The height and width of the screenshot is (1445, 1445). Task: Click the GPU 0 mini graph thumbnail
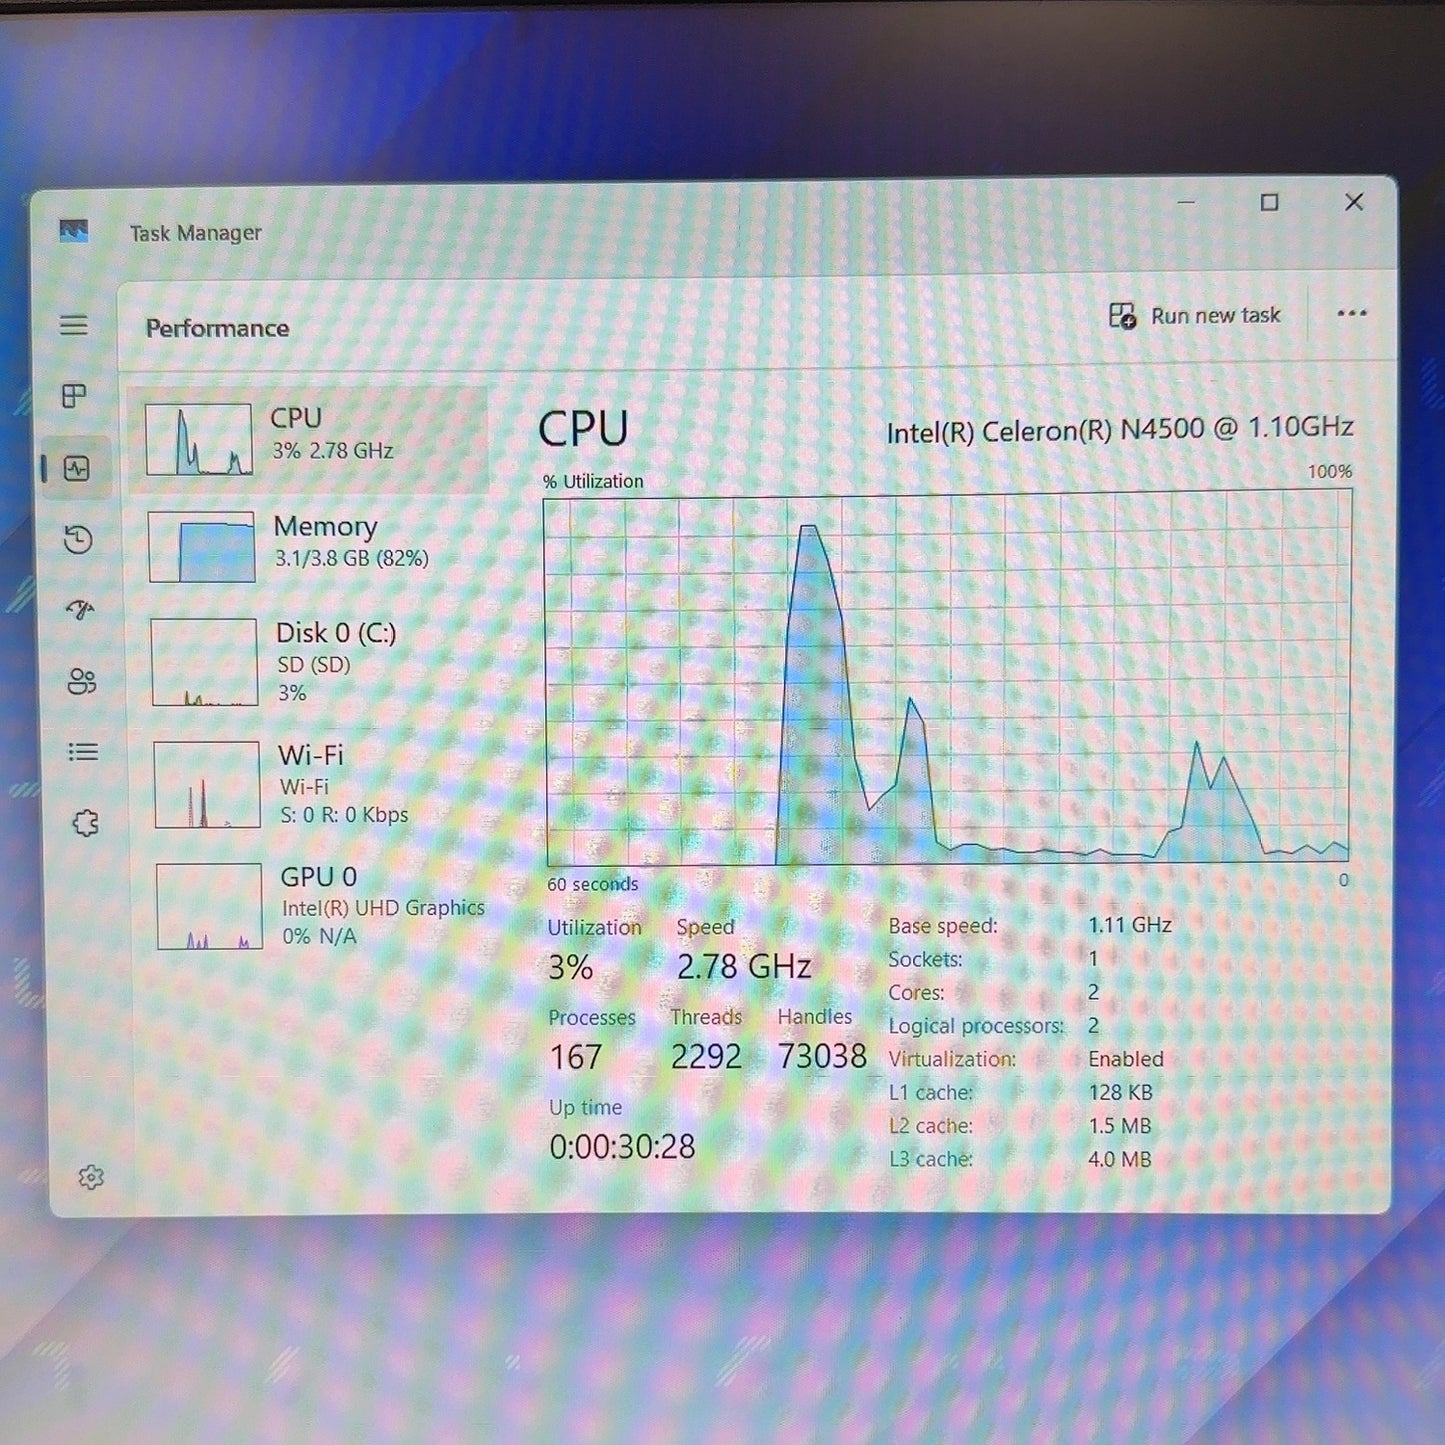(x=210, y=906)
